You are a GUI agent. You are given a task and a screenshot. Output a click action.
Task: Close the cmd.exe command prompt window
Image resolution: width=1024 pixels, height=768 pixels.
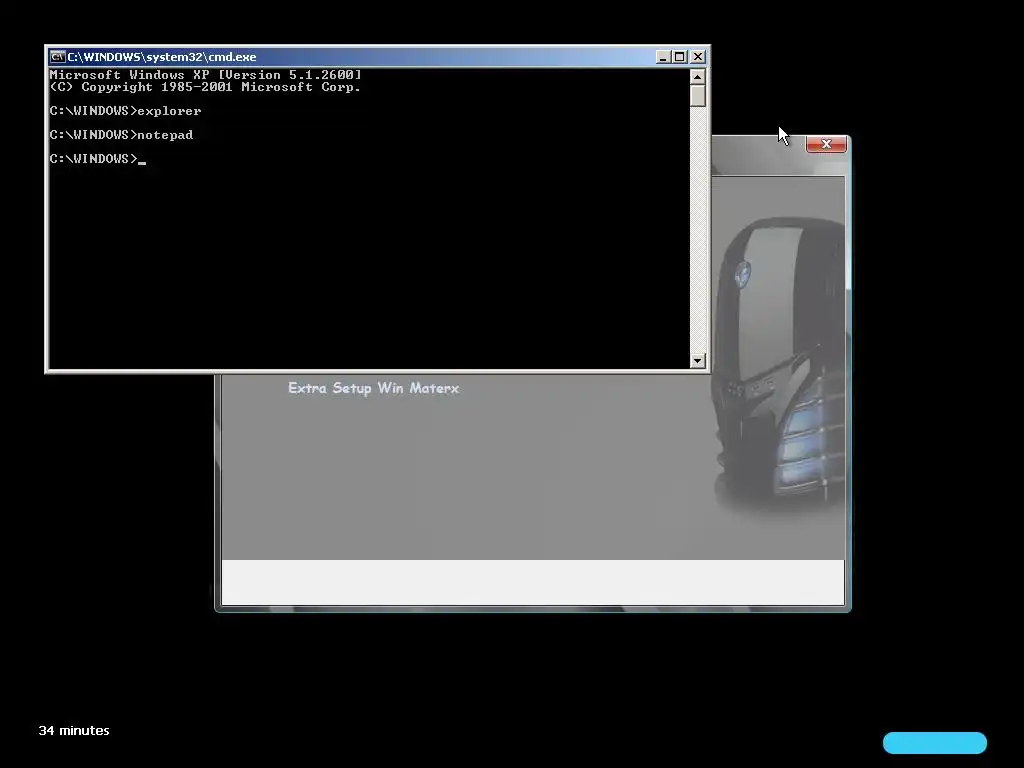click(697, 57)
